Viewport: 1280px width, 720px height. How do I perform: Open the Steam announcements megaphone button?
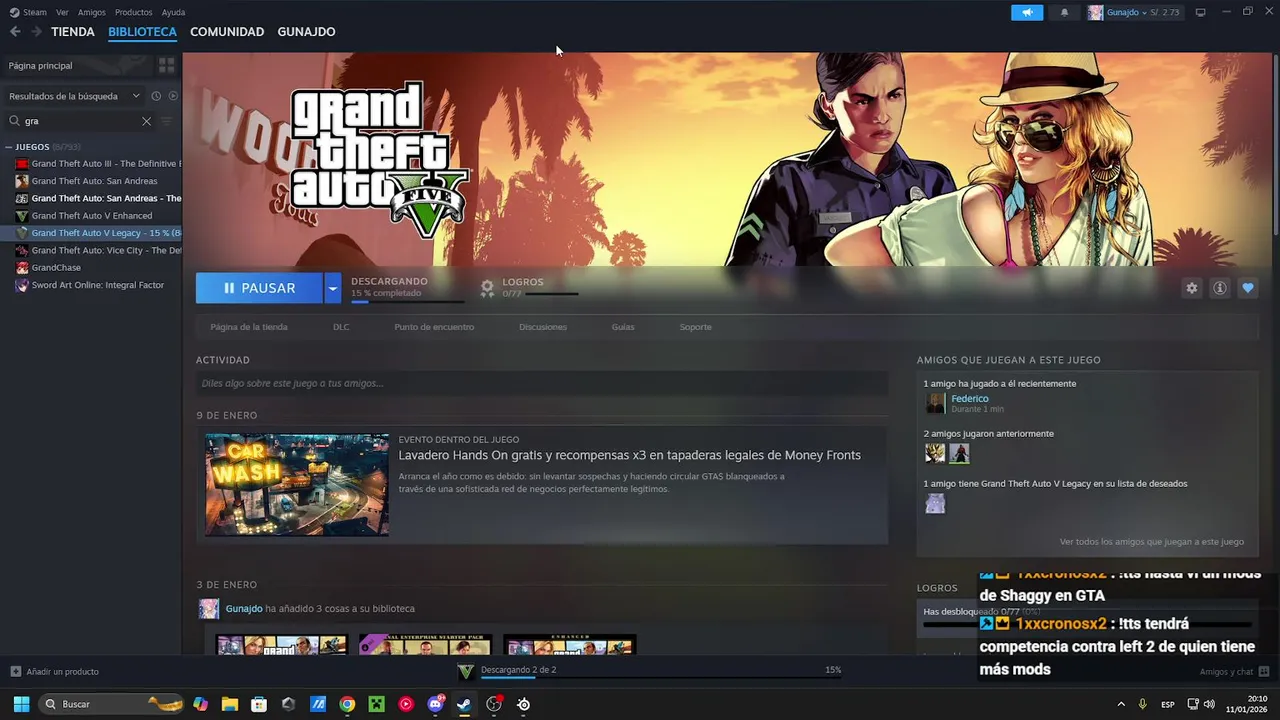(x=1027, y=12)
